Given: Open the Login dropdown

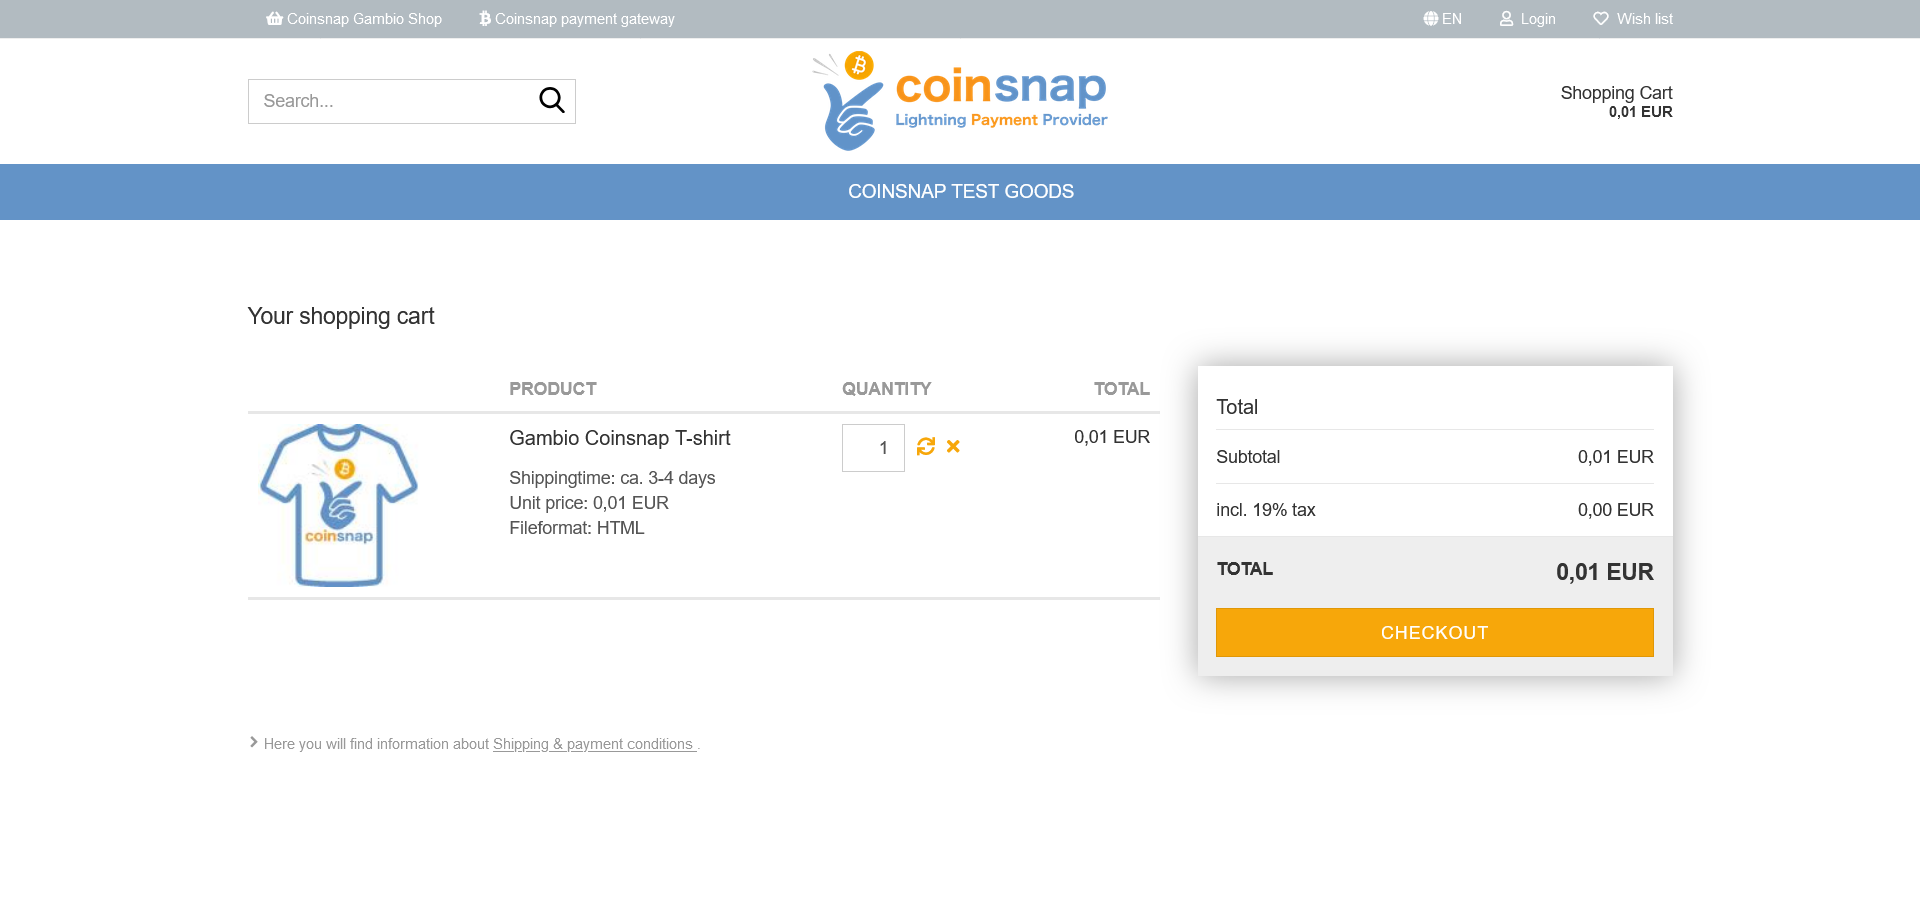Looking at the screenshot, I should click(x=1528, y=18).
